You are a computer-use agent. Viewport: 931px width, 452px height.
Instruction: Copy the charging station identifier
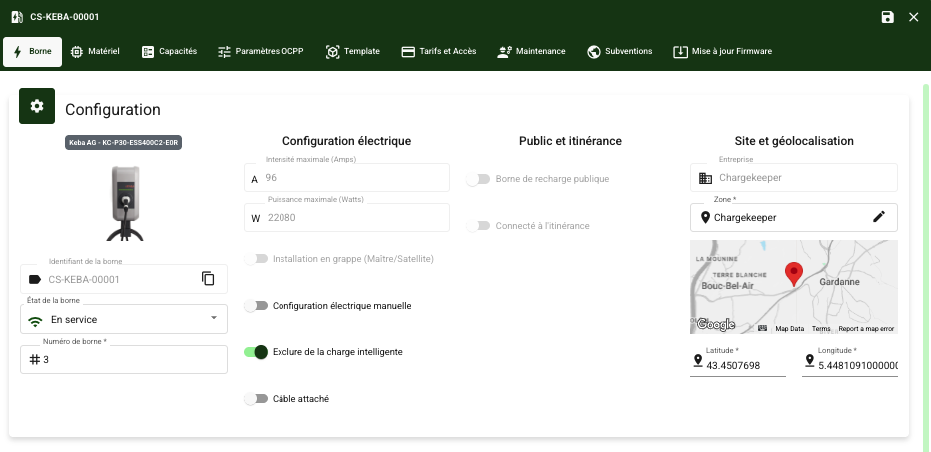pos(208,279)
